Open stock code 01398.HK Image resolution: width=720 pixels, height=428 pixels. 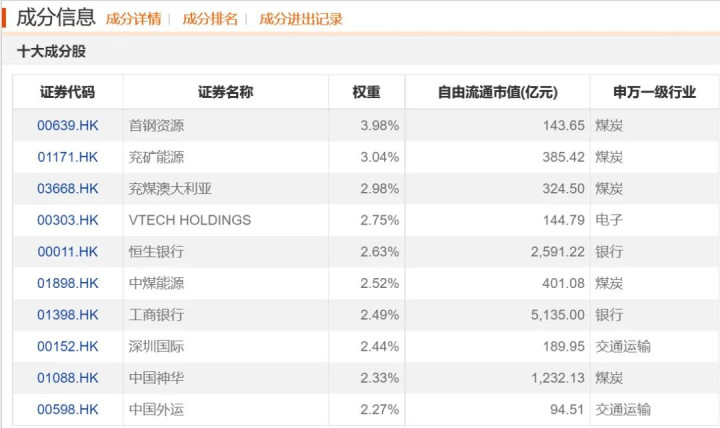68,314
